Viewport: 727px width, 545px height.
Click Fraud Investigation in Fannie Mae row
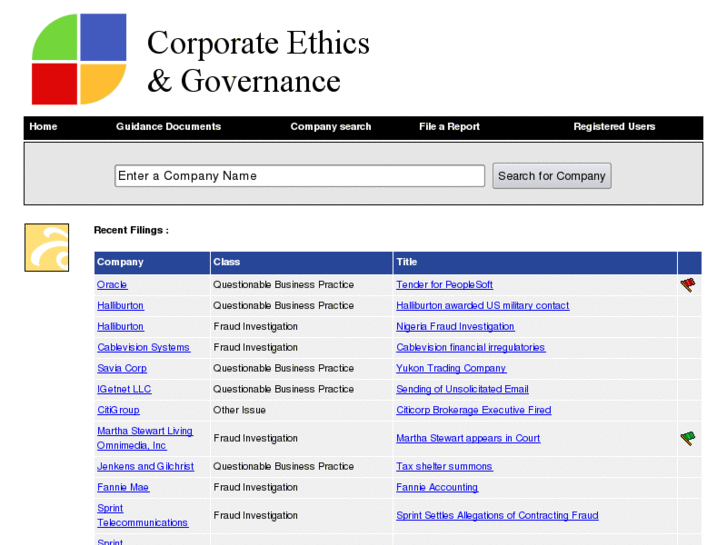pyautogui.click(x=255, y=487)
